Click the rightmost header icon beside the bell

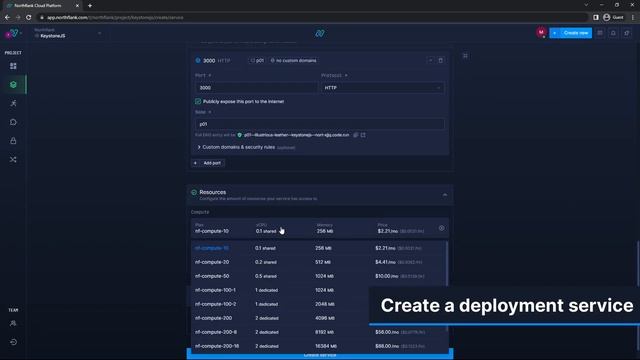627,33
